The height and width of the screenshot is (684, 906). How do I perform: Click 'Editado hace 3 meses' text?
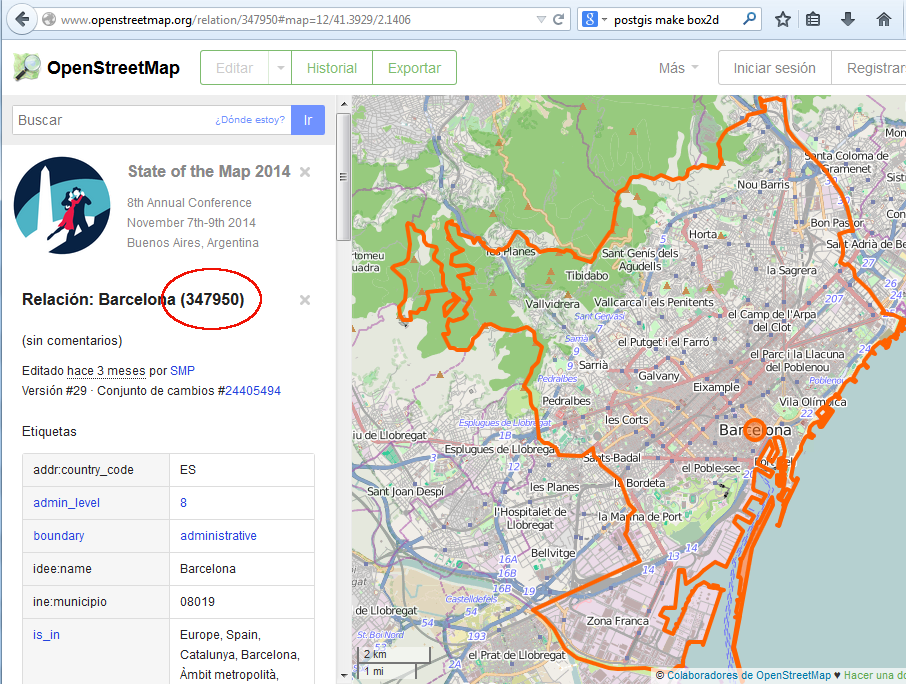click(x=83, y=370)
